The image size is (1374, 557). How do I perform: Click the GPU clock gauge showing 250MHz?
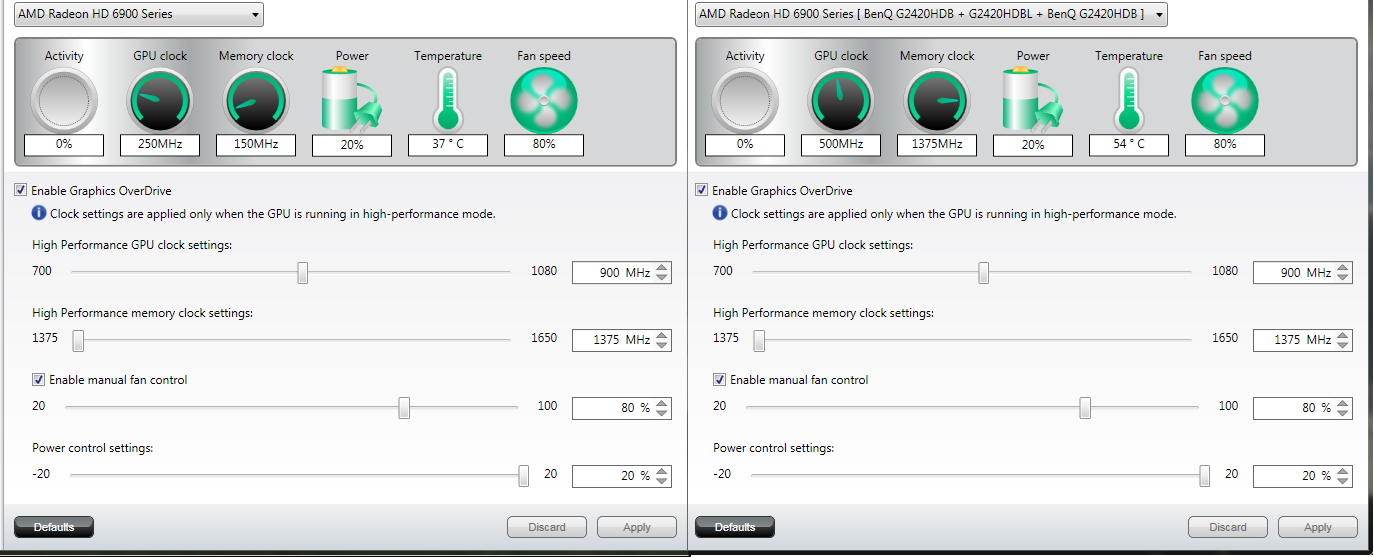pos(160,100)
